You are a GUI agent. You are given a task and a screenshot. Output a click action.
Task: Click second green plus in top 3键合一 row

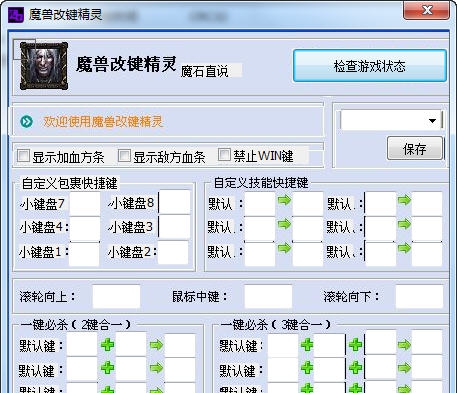pos(355,345)
